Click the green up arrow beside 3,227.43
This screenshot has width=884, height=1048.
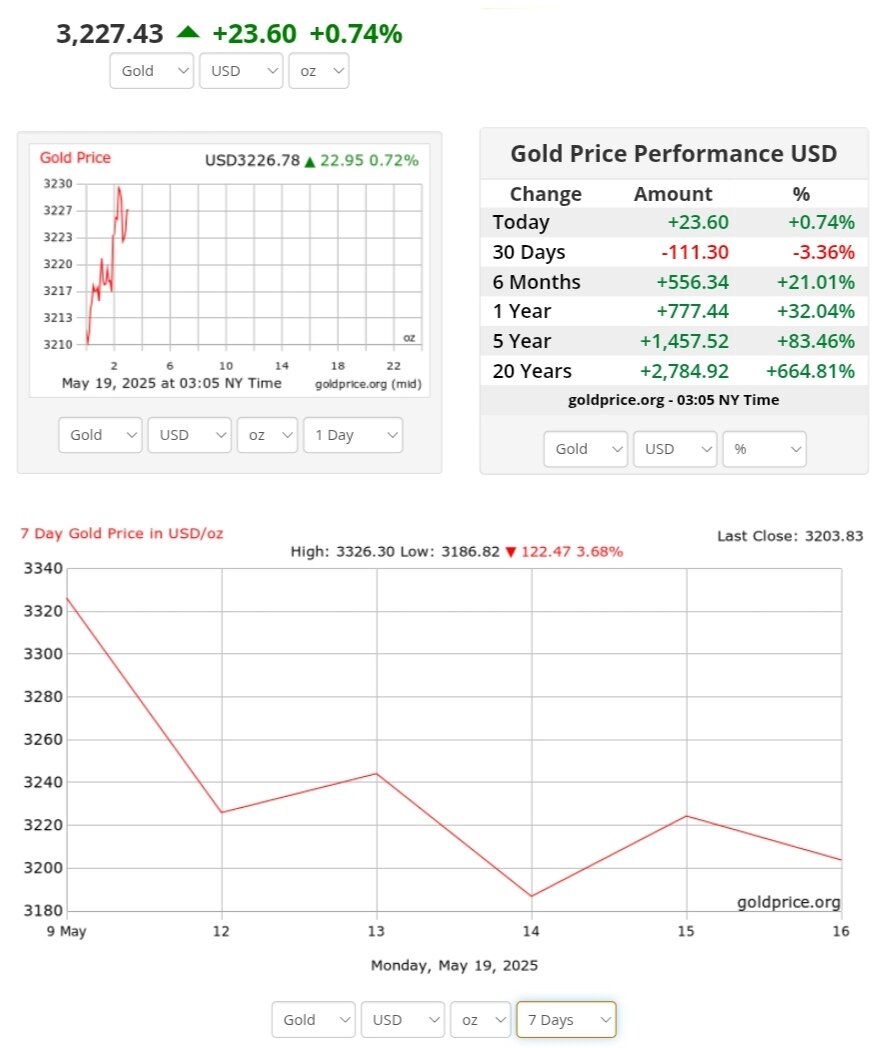(188, 32)
